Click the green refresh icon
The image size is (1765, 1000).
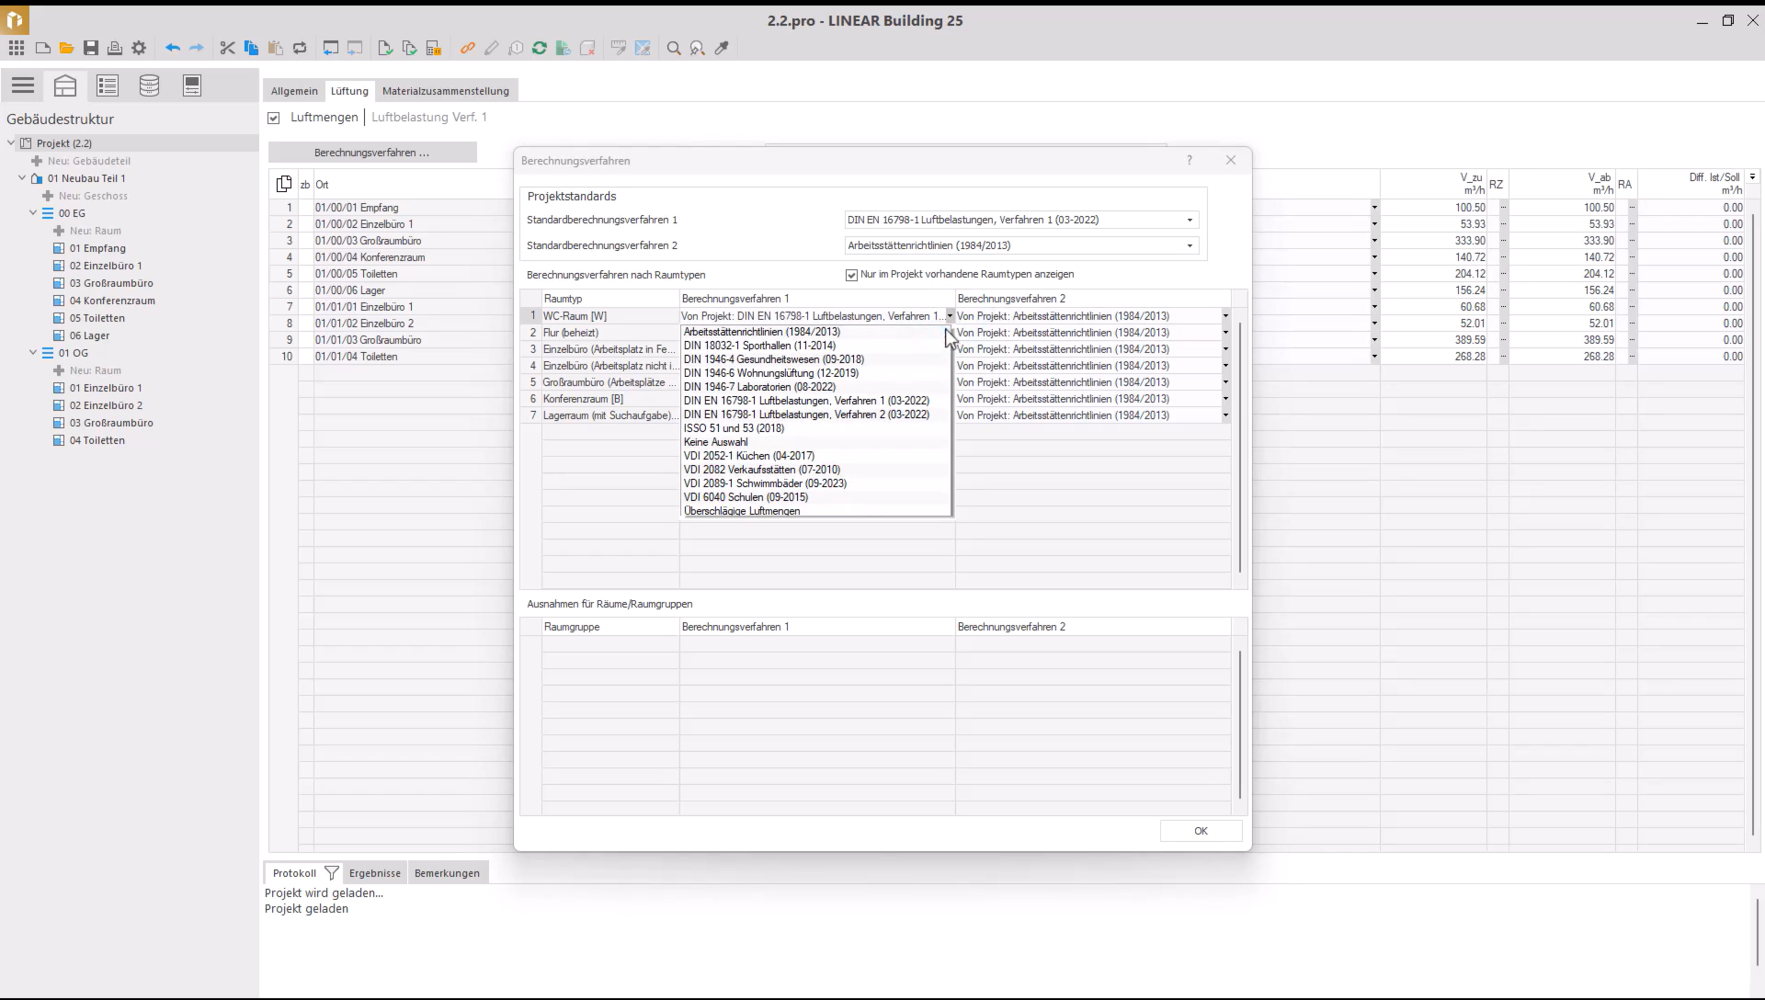539,48
